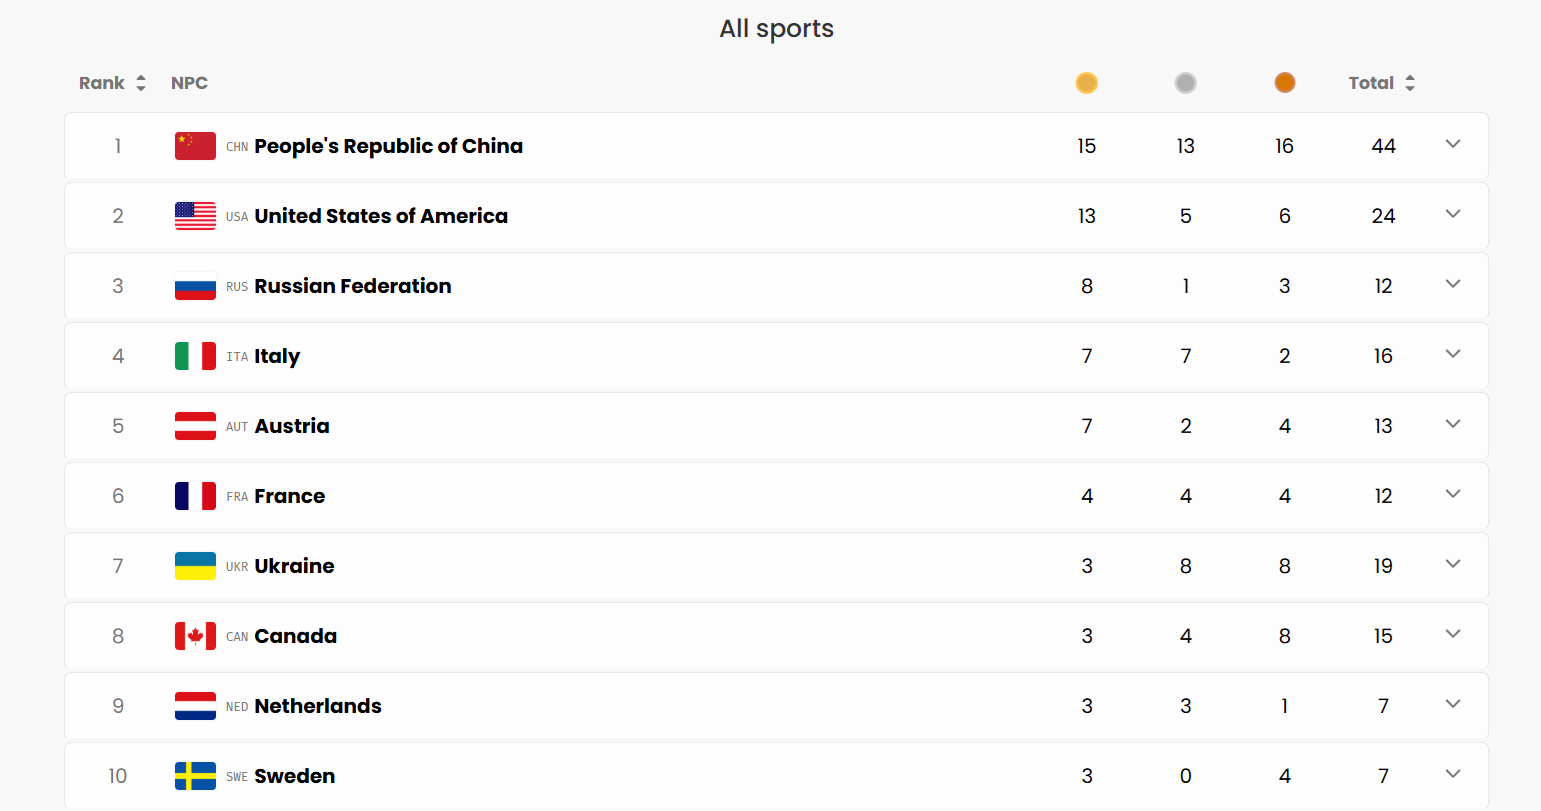Click the bronze medal column icon

click(x=1284, y=83)
